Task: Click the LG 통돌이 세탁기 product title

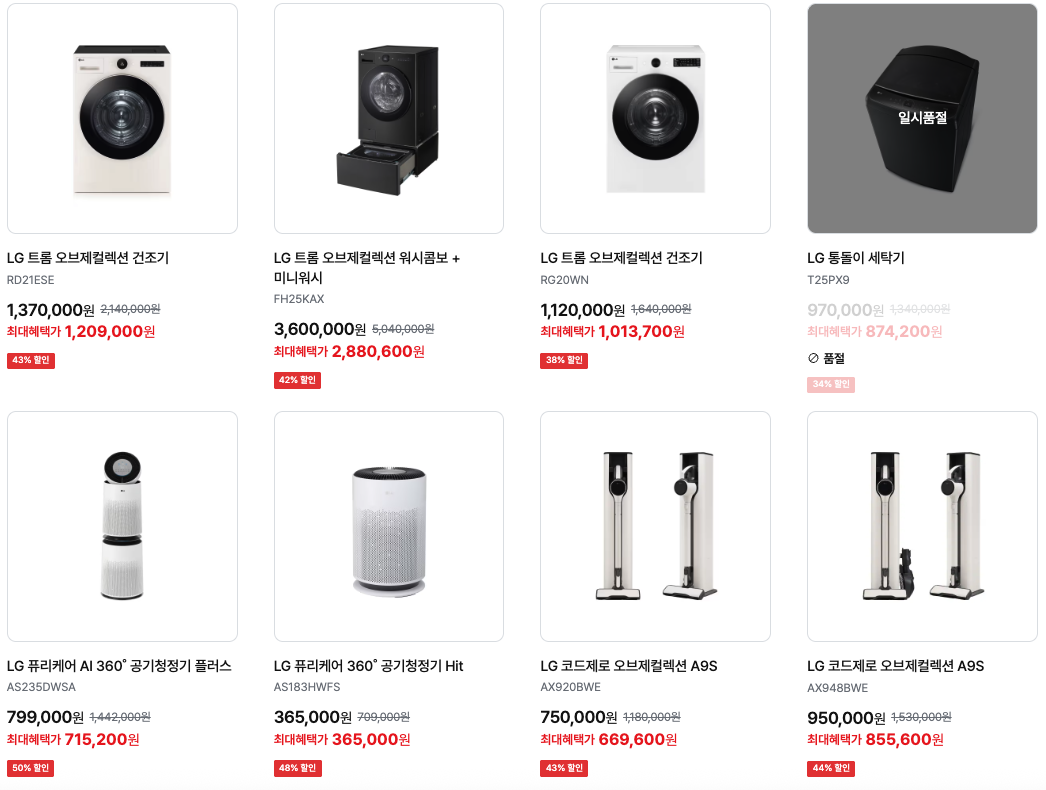Action: click(x=856, y=258)
